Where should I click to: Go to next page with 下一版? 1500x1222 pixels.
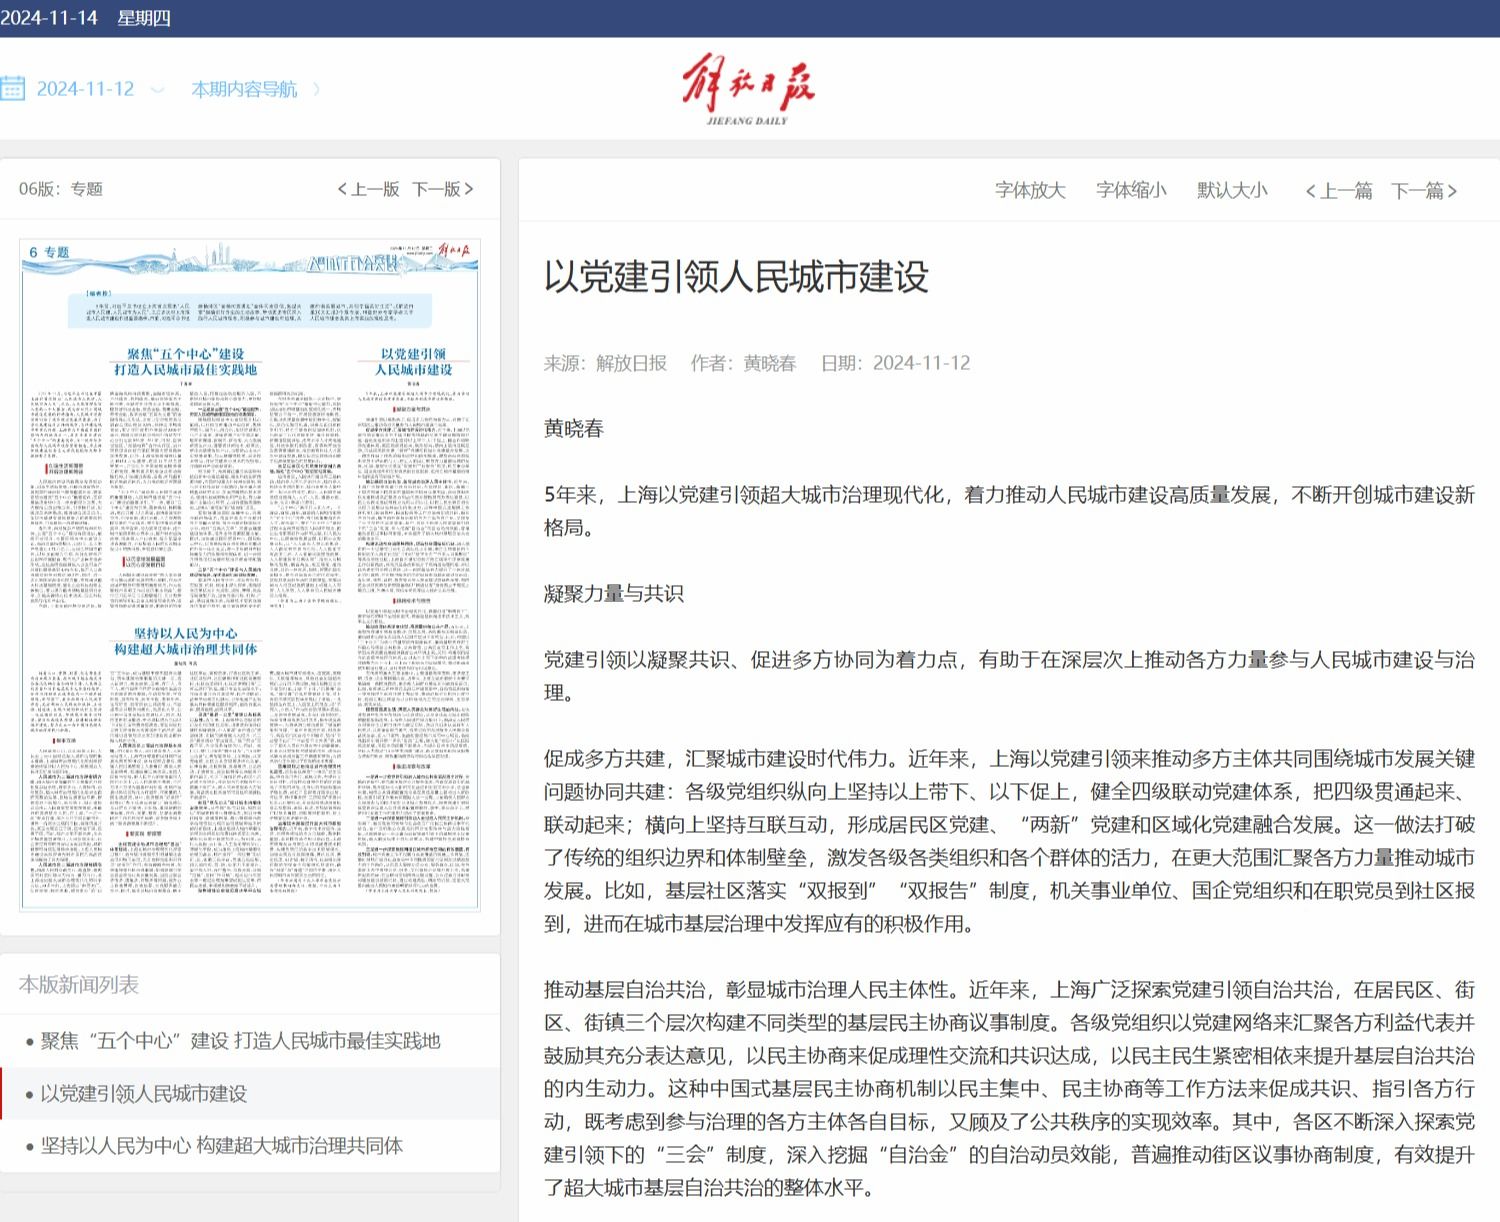pyautogui.click(x=442, y=189)
